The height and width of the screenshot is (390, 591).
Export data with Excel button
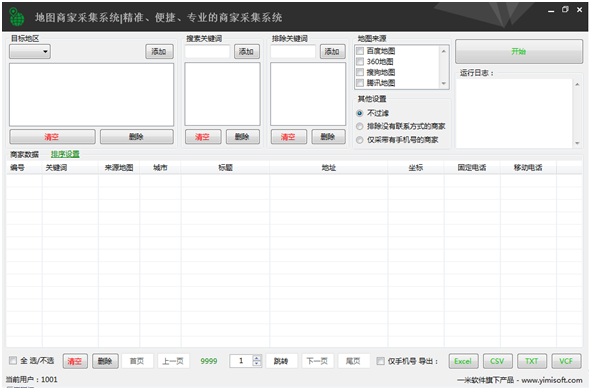pos(463,361)
